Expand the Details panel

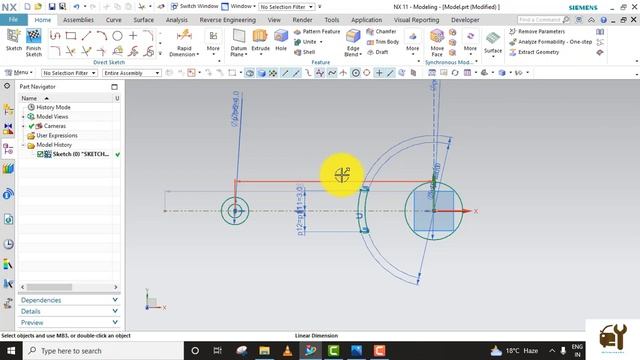coord(69,311)
